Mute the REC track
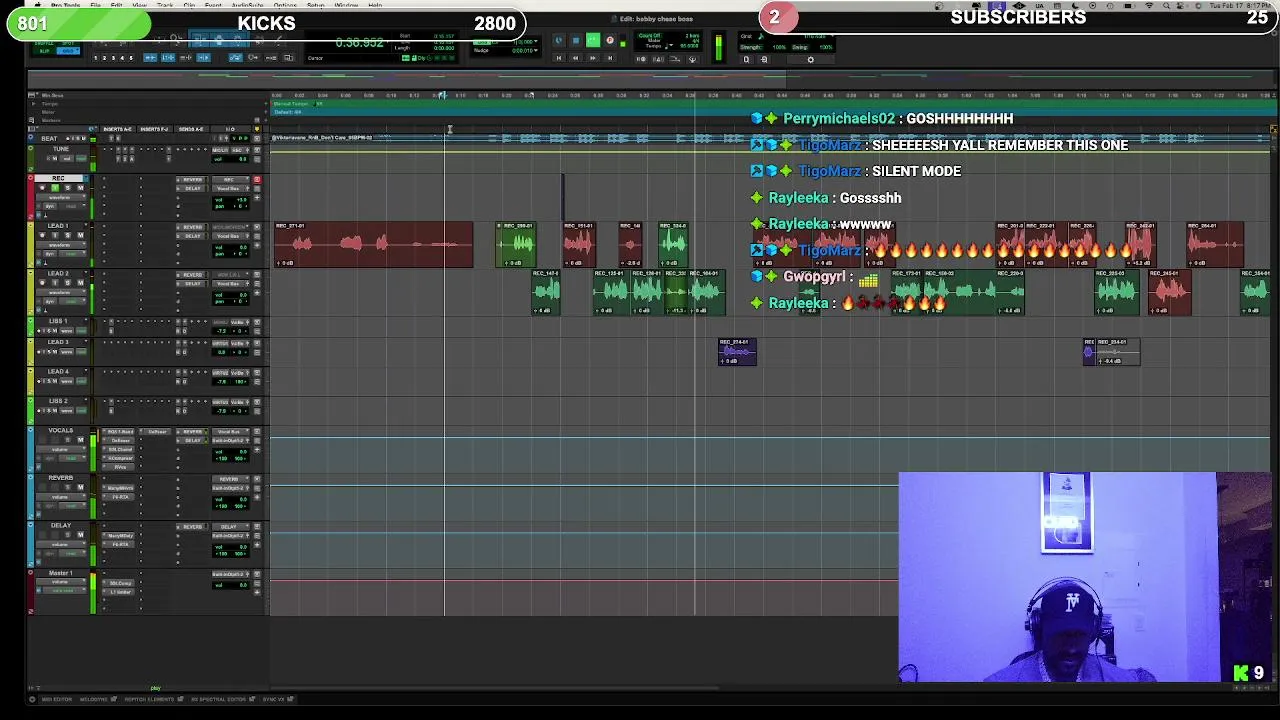1280x720 pixels. click(x=80, y=188)
